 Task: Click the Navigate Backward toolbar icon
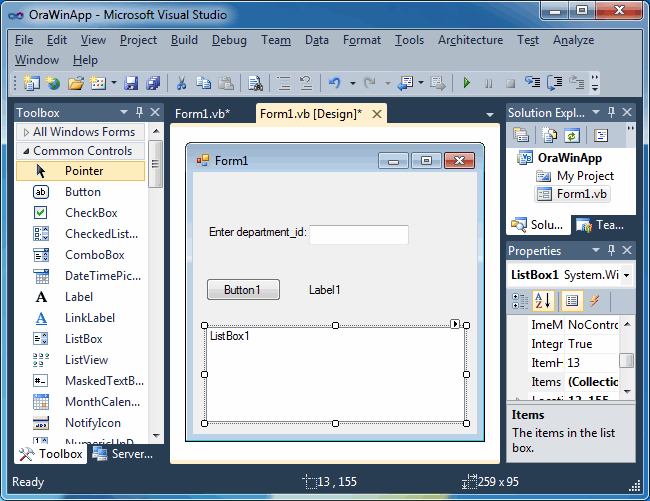pyautogui.click(x=405, y=83)
